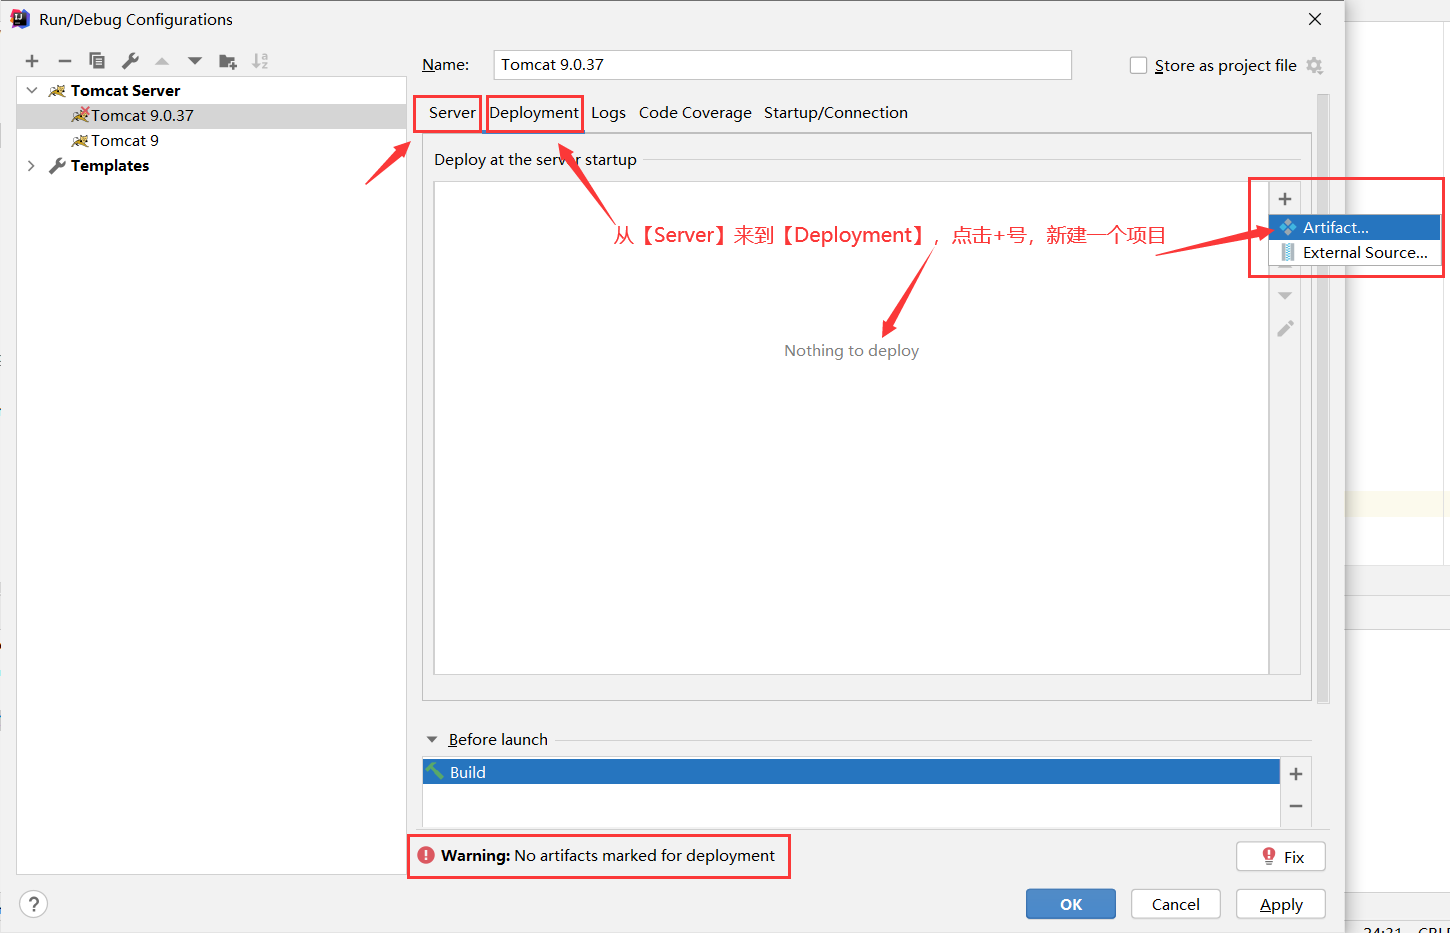This screenshot has height=933, width=1450.
Task: Collapse the Before launch section
Action: tap(432, 740)
